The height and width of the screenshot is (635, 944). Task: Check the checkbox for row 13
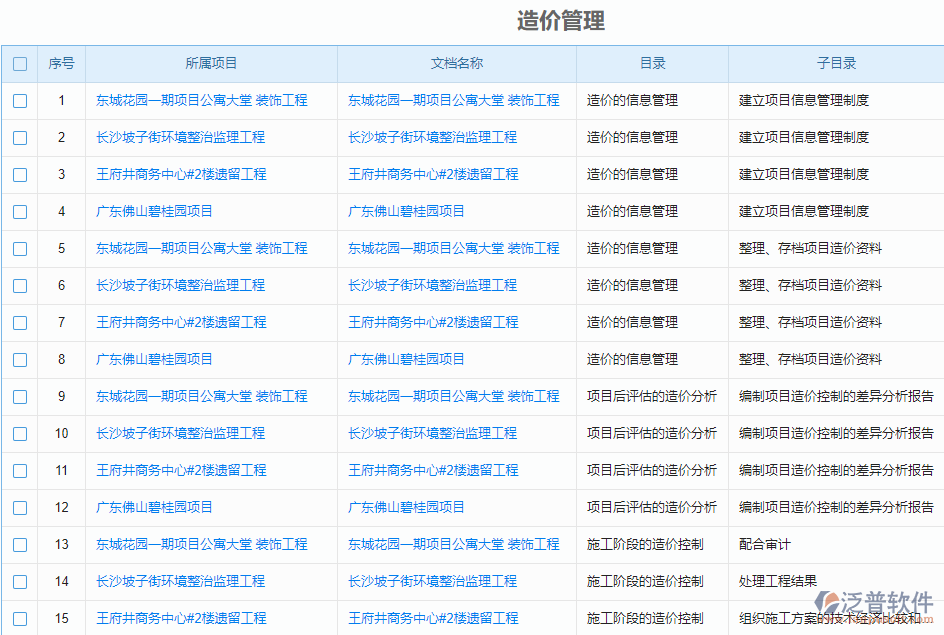(19, 545)
